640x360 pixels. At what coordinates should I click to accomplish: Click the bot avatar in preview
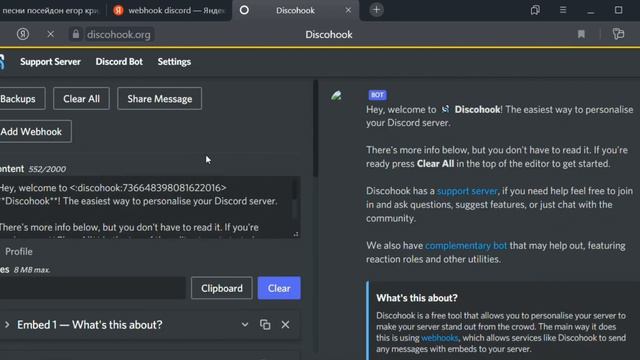click(x=336, y=96)
